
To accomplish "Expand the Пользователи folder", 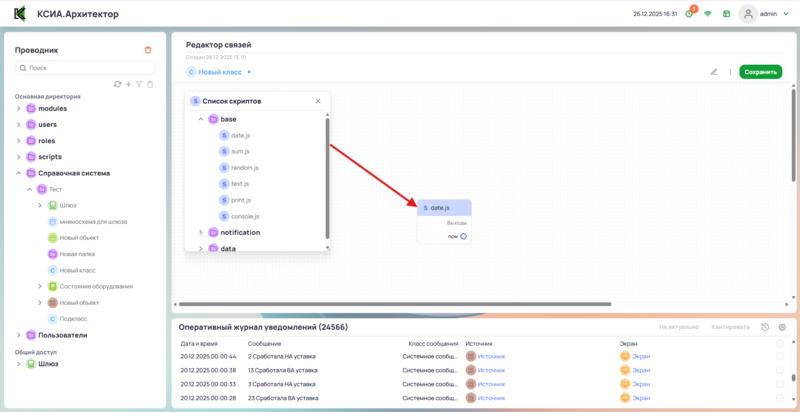I will (x=18, y=335).
